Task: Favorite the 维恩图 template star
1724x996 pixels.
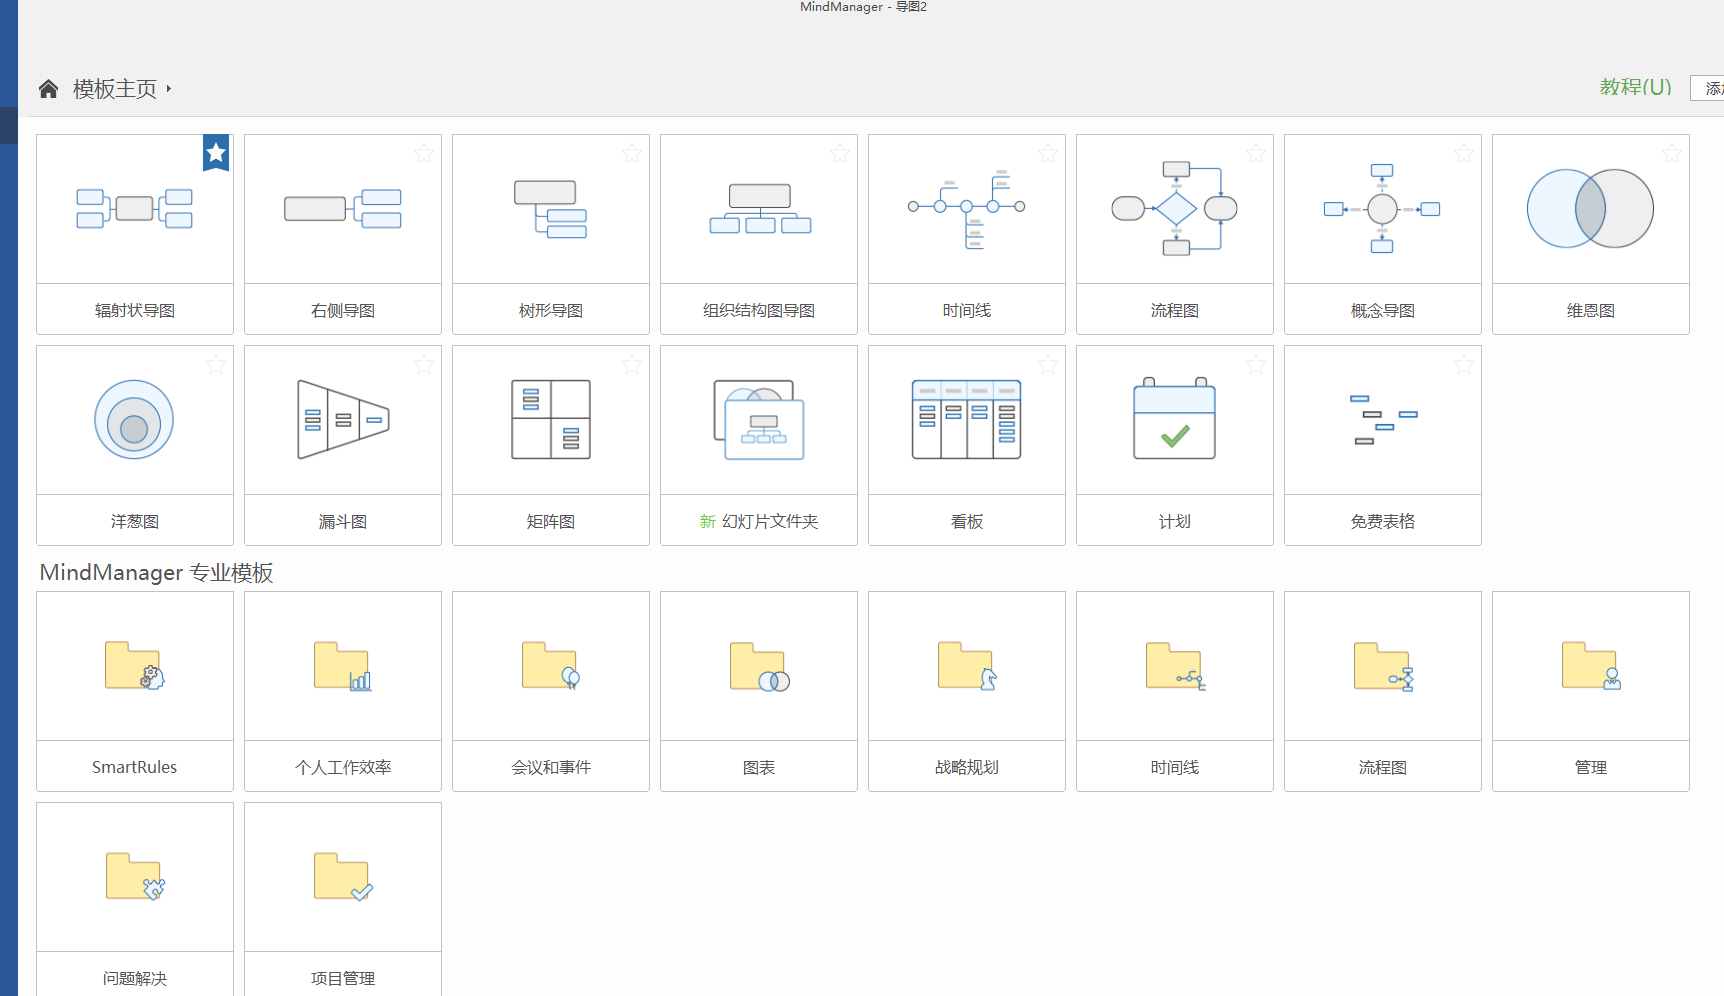Action: tap(1672, 153)
